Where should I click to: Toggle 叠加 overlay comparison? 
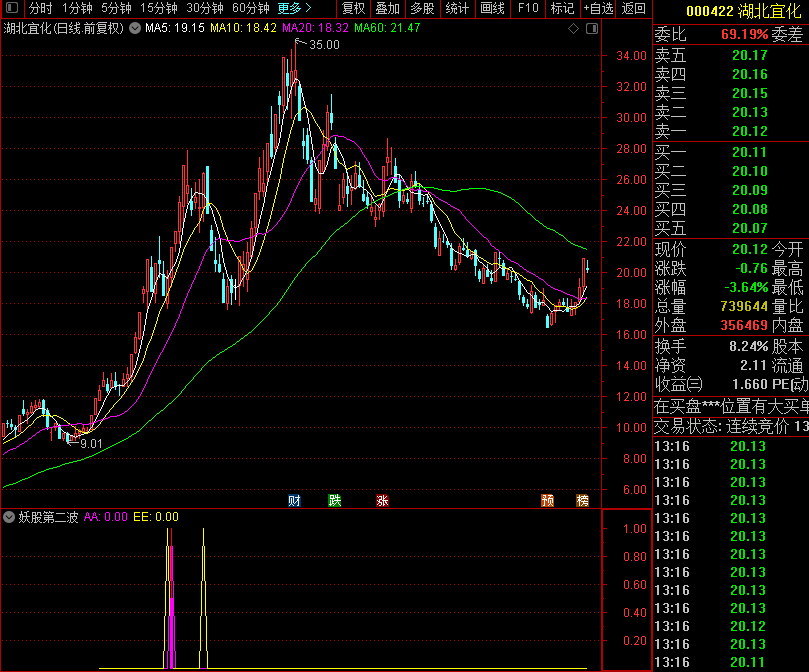[x=387, y=8]
